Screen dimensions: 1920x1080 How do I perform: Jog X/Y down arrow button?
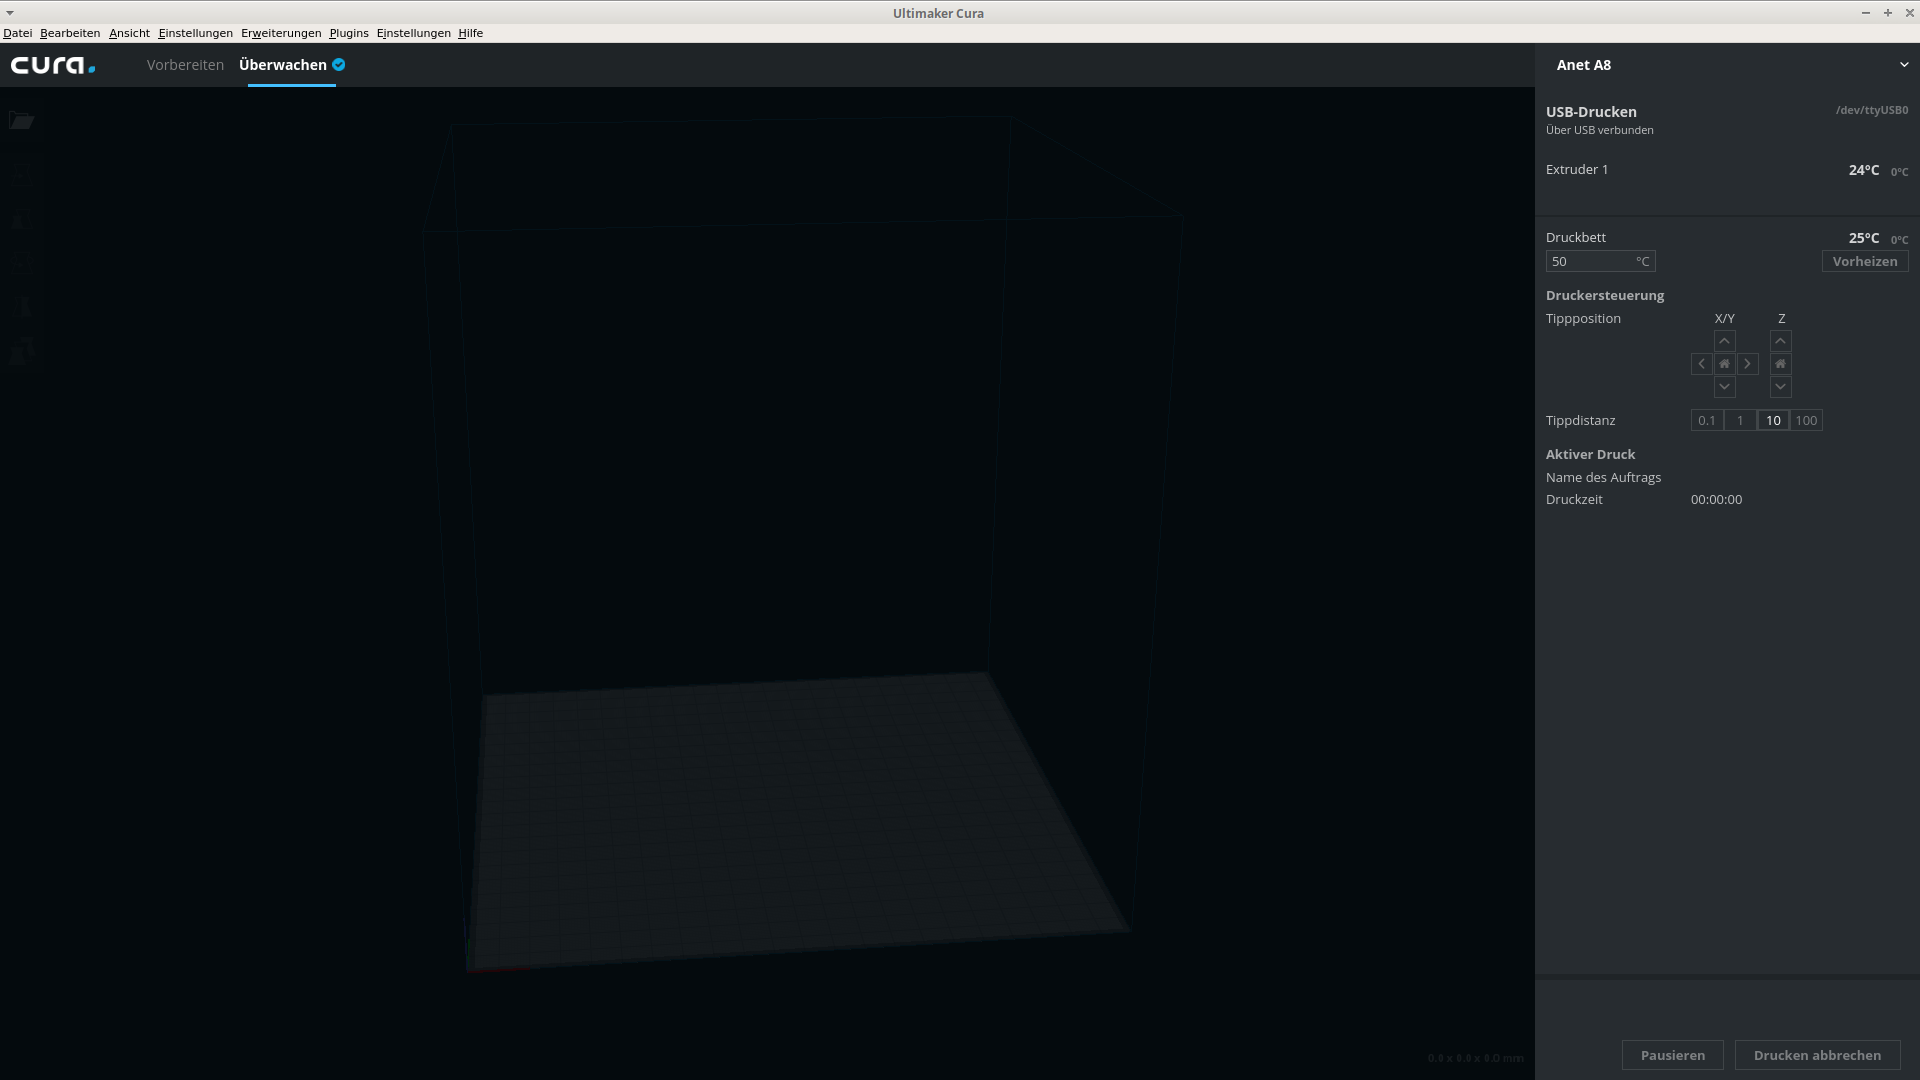point(1724,387)
